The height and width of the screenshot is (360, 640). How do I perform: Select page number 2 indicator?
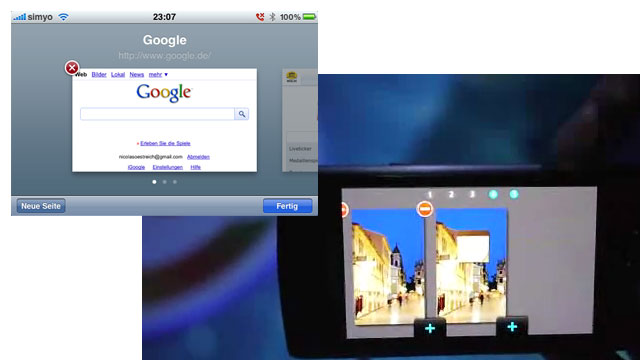click(451, 195)
